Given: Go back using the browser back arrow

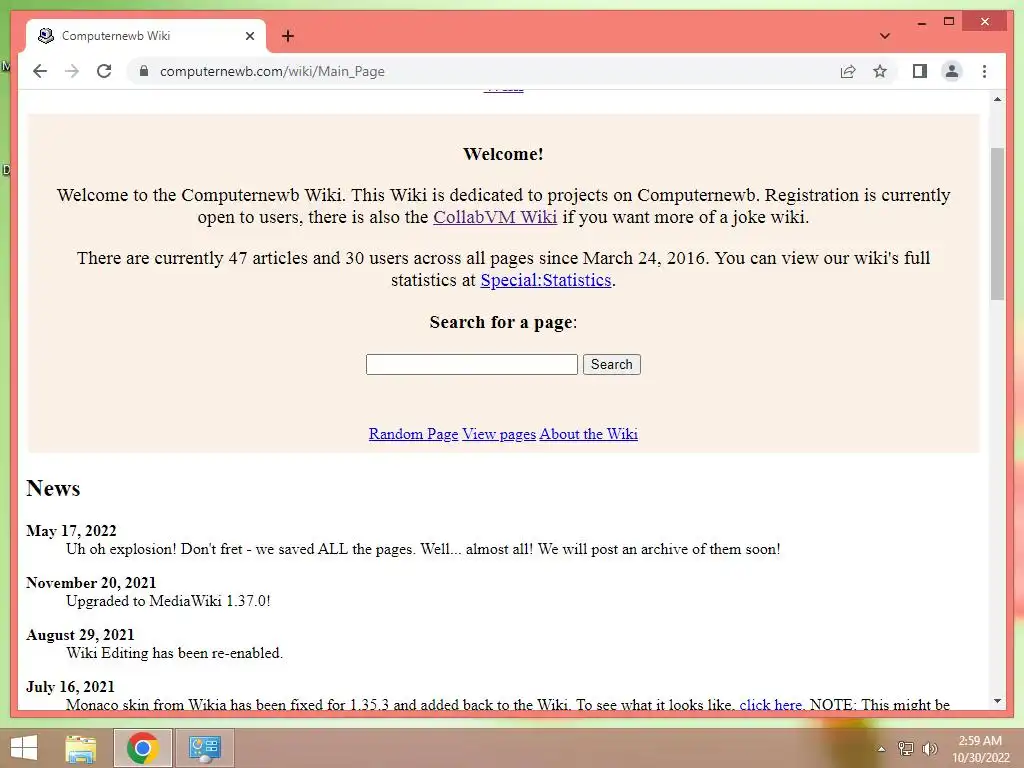Looking at the screenshot, I should coord(40,71).
